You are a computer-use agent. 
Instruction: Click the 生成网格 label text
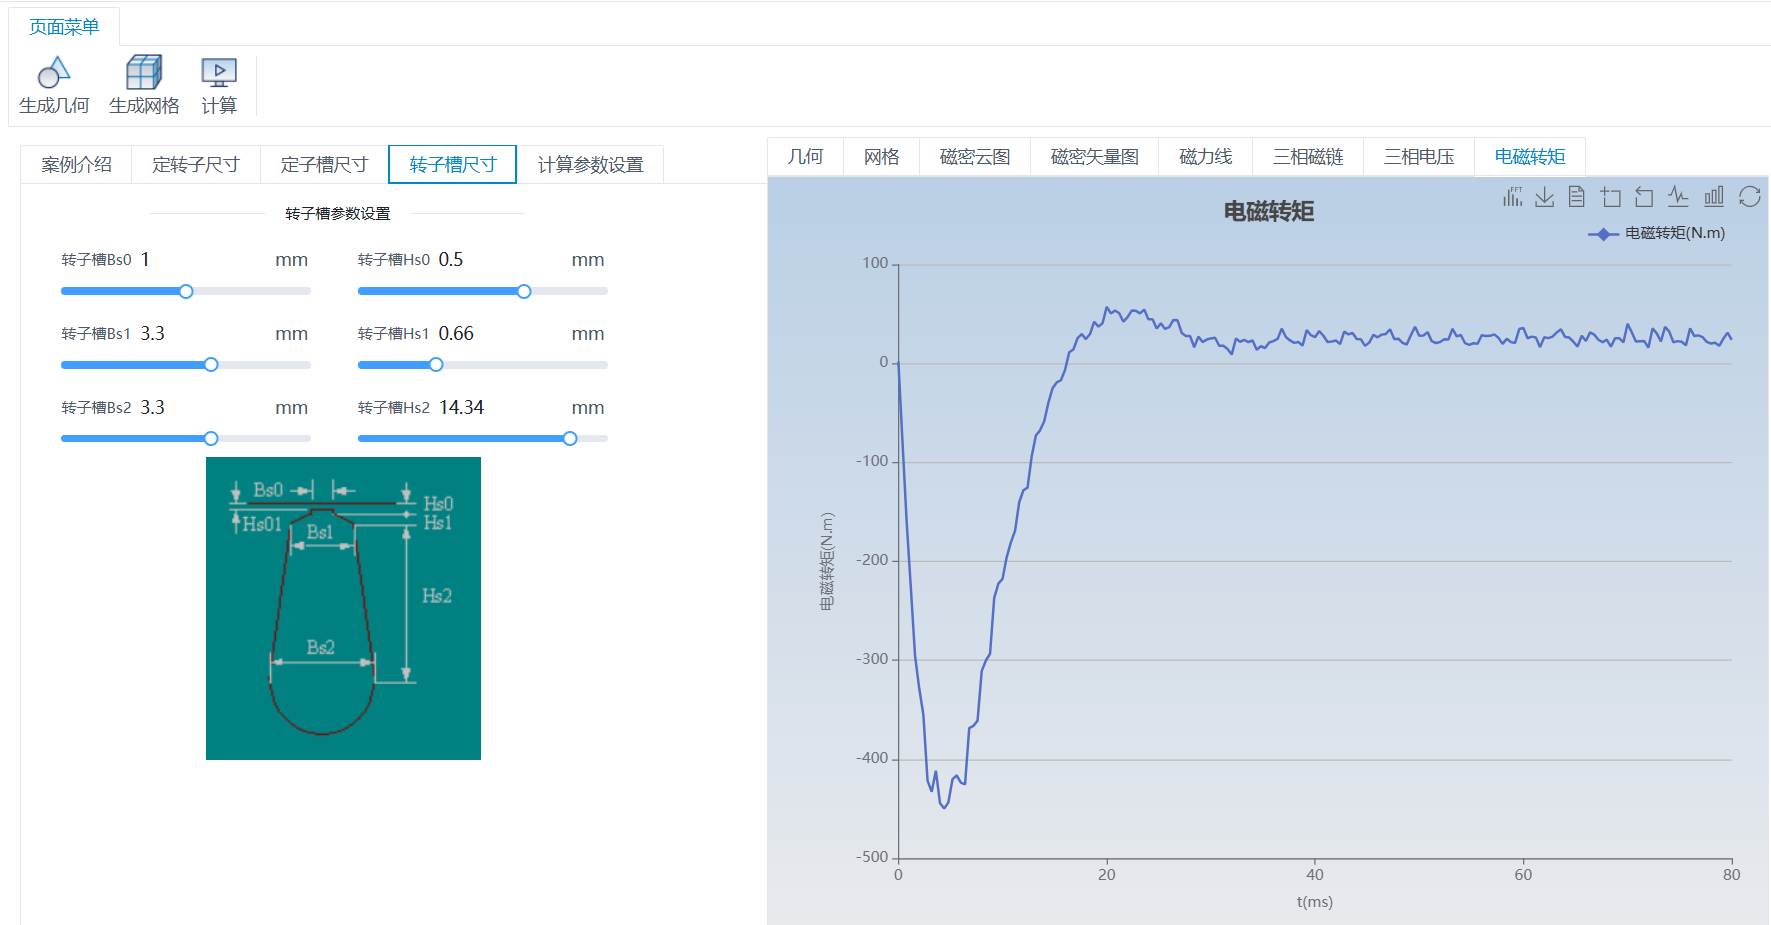(x=144, y=106)
